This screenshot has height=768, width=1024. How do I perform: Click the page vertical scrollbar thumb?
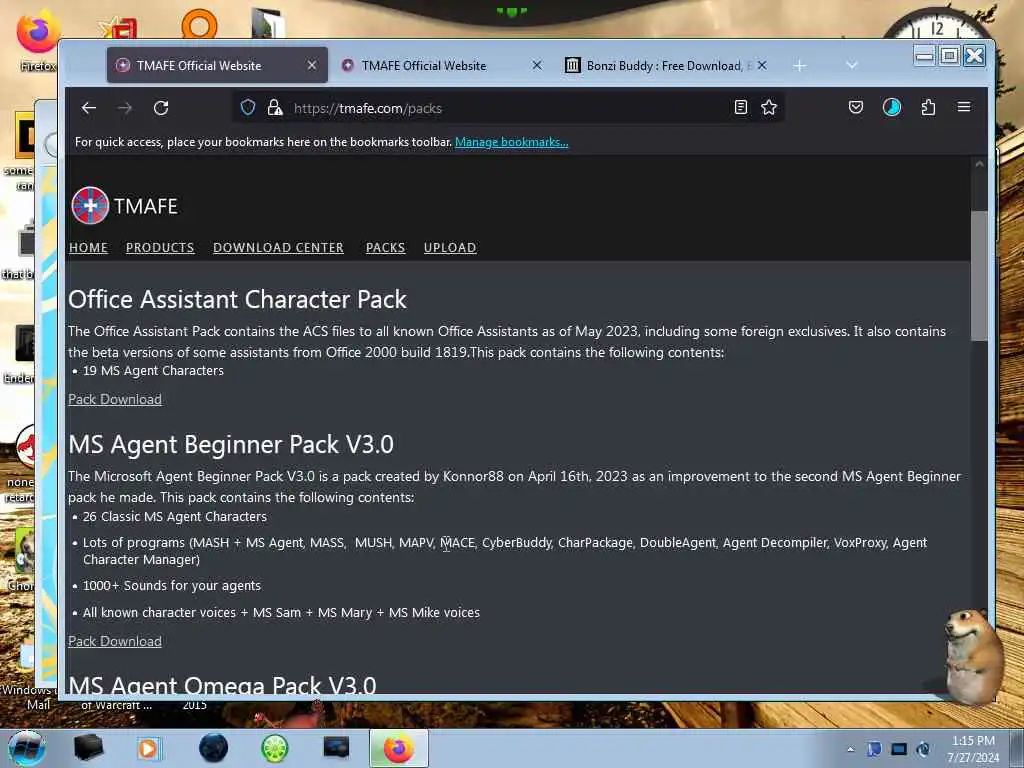click(979, 276)
